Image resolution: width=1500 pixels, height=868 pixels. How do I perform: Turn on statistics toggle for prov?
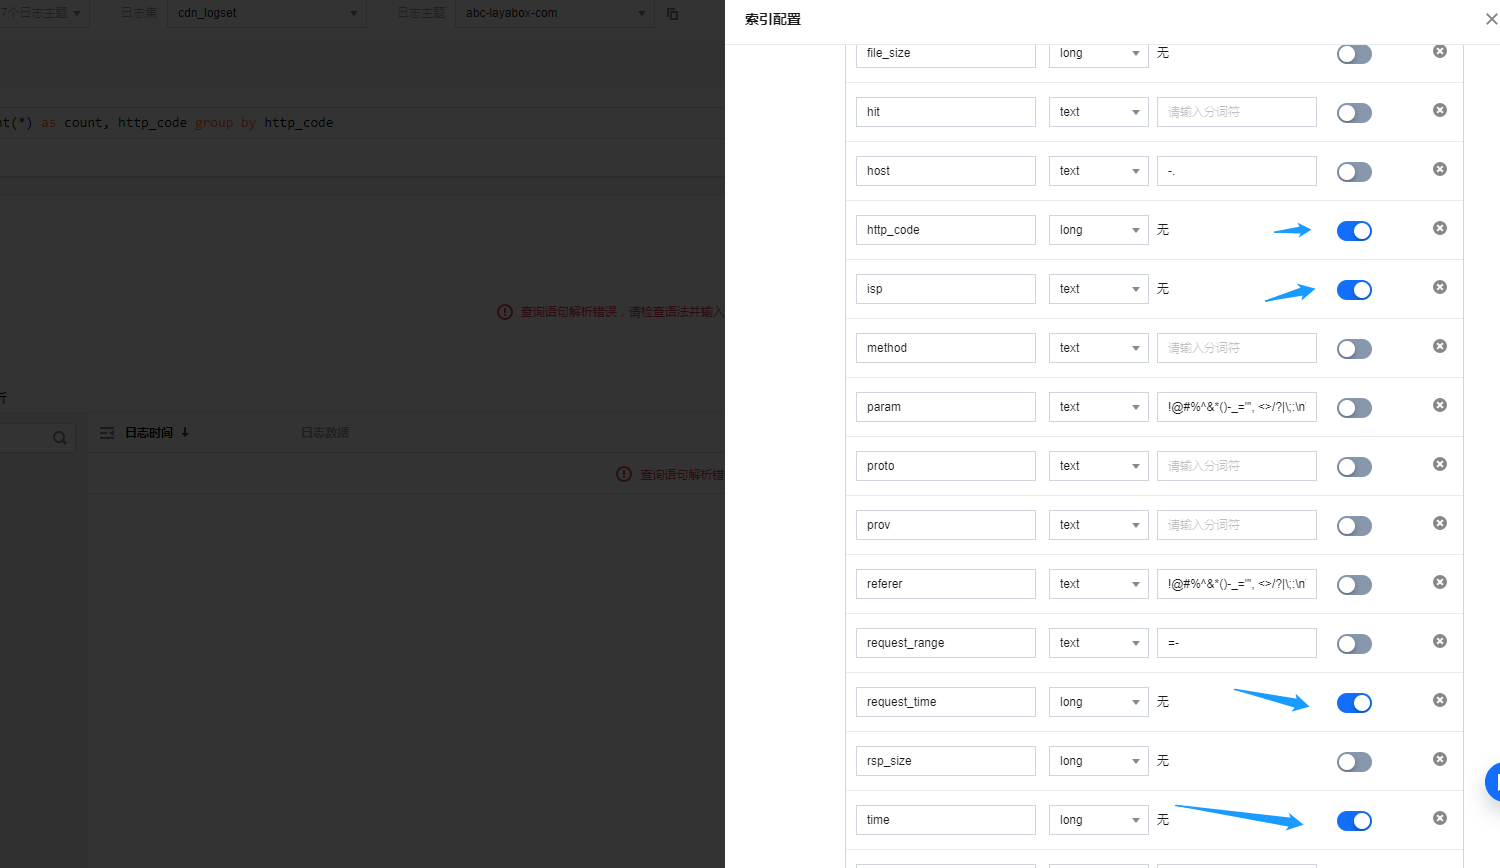click(1354, 526)
